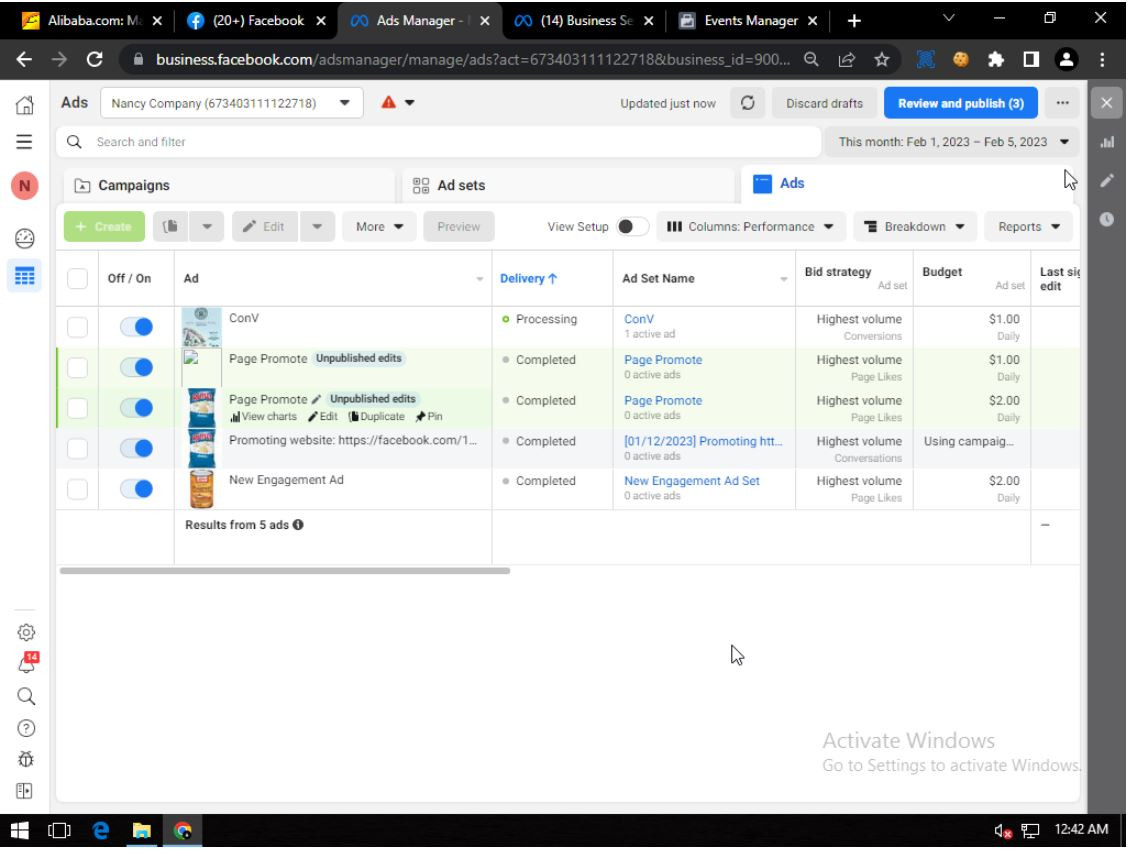Toggle the $2.00 Page Promote ad switch
The height and width of the screenshot is (853, 1130).
pyautogui.click(x=137, y=409)
